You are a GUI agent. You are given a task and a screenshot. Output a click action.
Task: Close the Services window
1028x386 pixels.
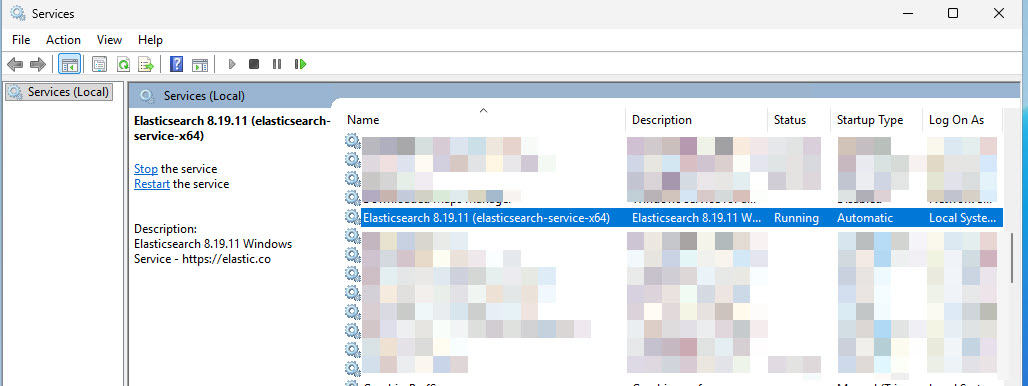998,13
